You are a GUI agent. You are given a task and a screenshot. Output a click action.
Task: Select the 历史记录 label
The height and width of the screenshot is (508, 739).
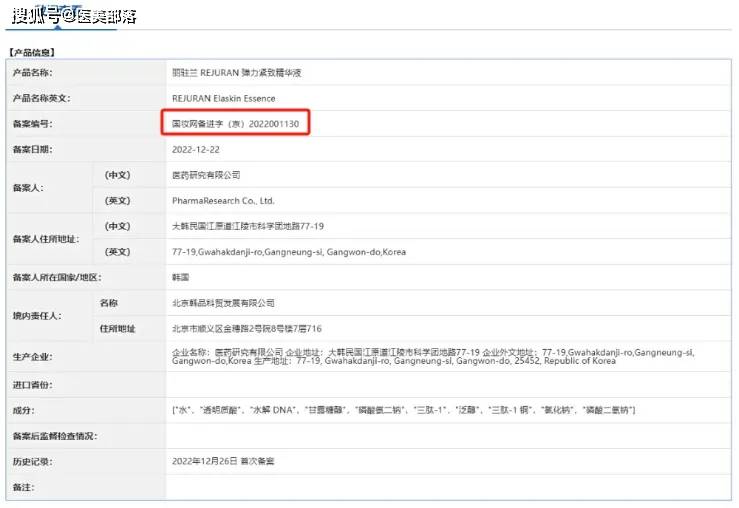point(33,461)
